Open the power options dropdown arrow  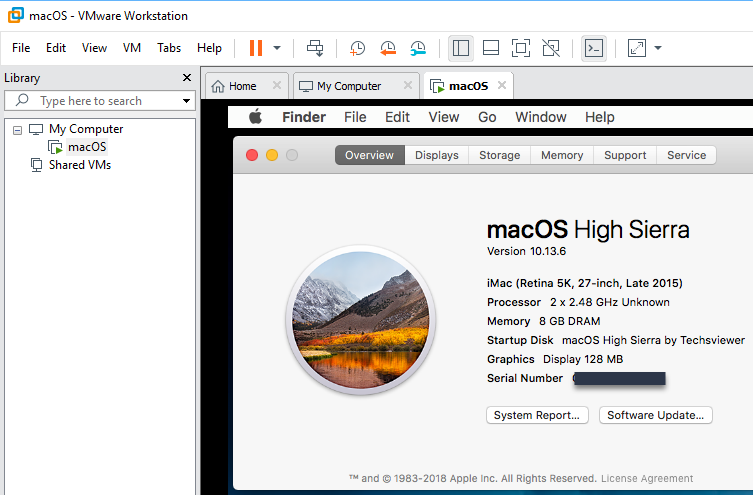click(x=277, y=48)
